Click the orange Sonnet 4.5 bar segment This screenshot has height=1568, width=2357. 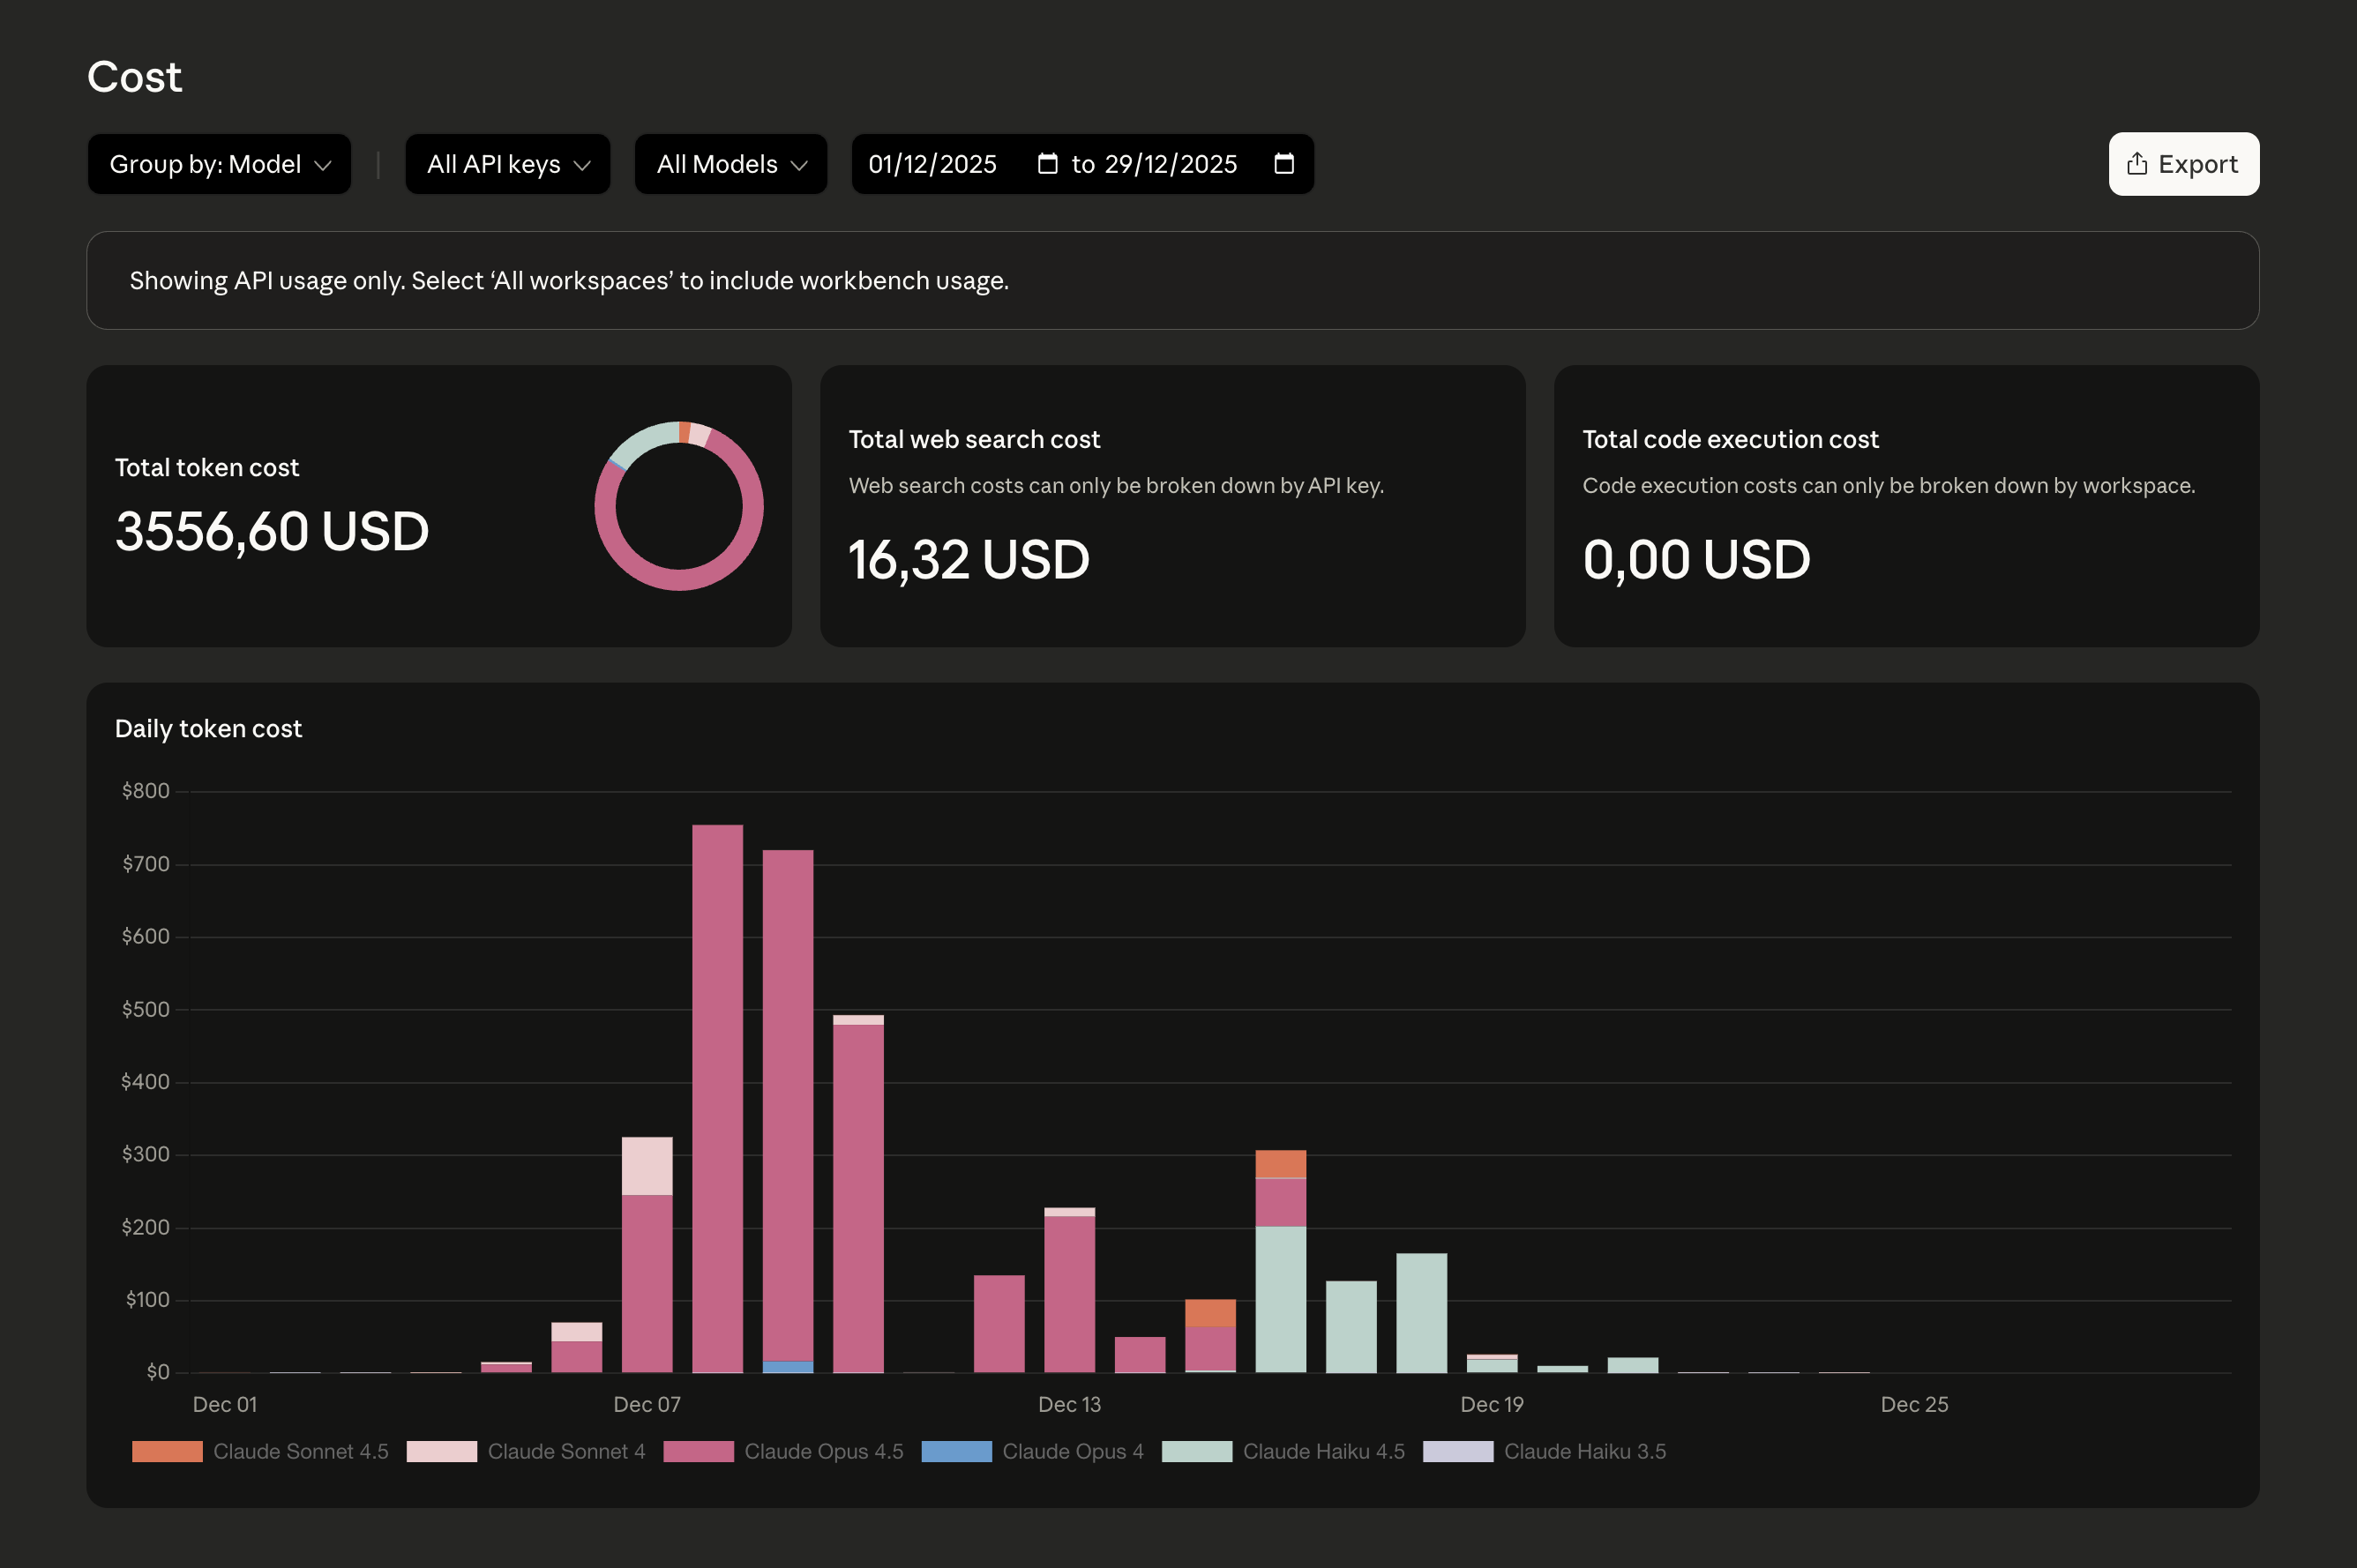pos(1280,1164)
